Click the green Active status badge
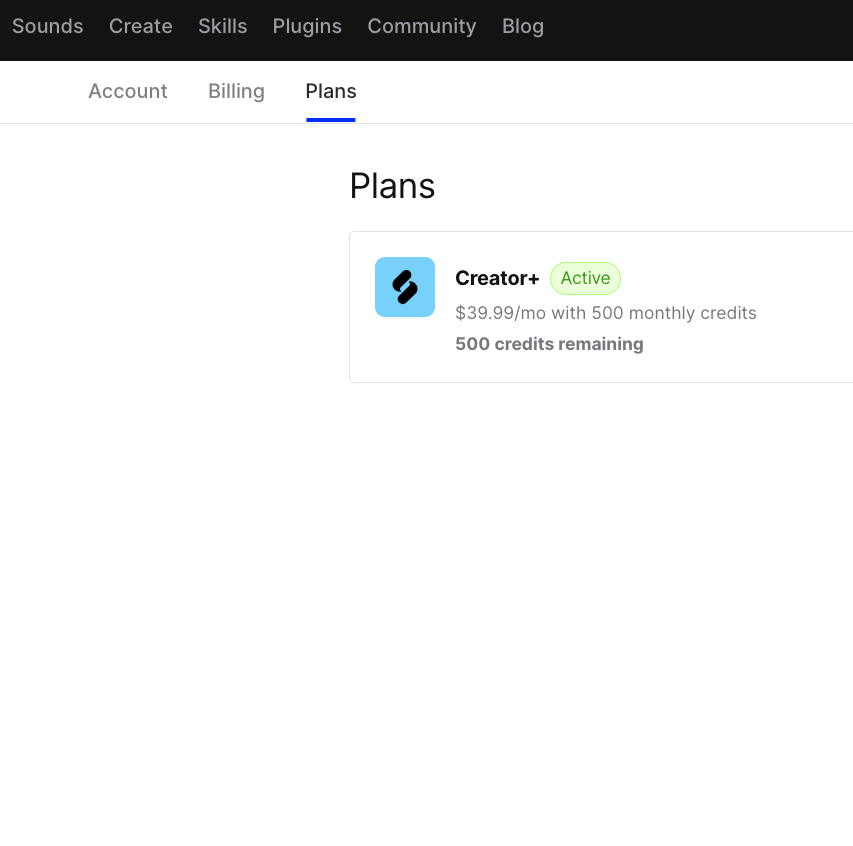This screenshot has width=853, height=846. pyautogui.click(x=585, y=278)
